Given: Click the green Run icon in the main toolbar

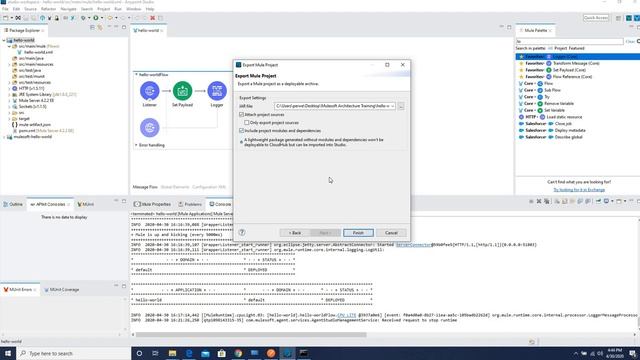Looking at the screenshot, I should tap(96, 18).
